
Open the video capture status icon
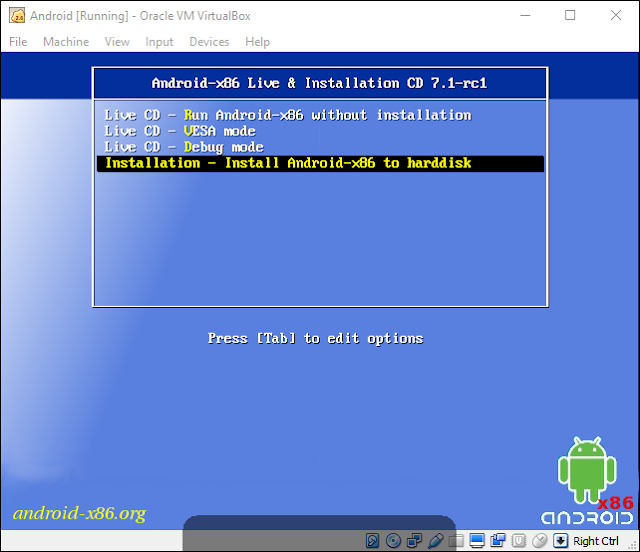click(x=498, y=541)
